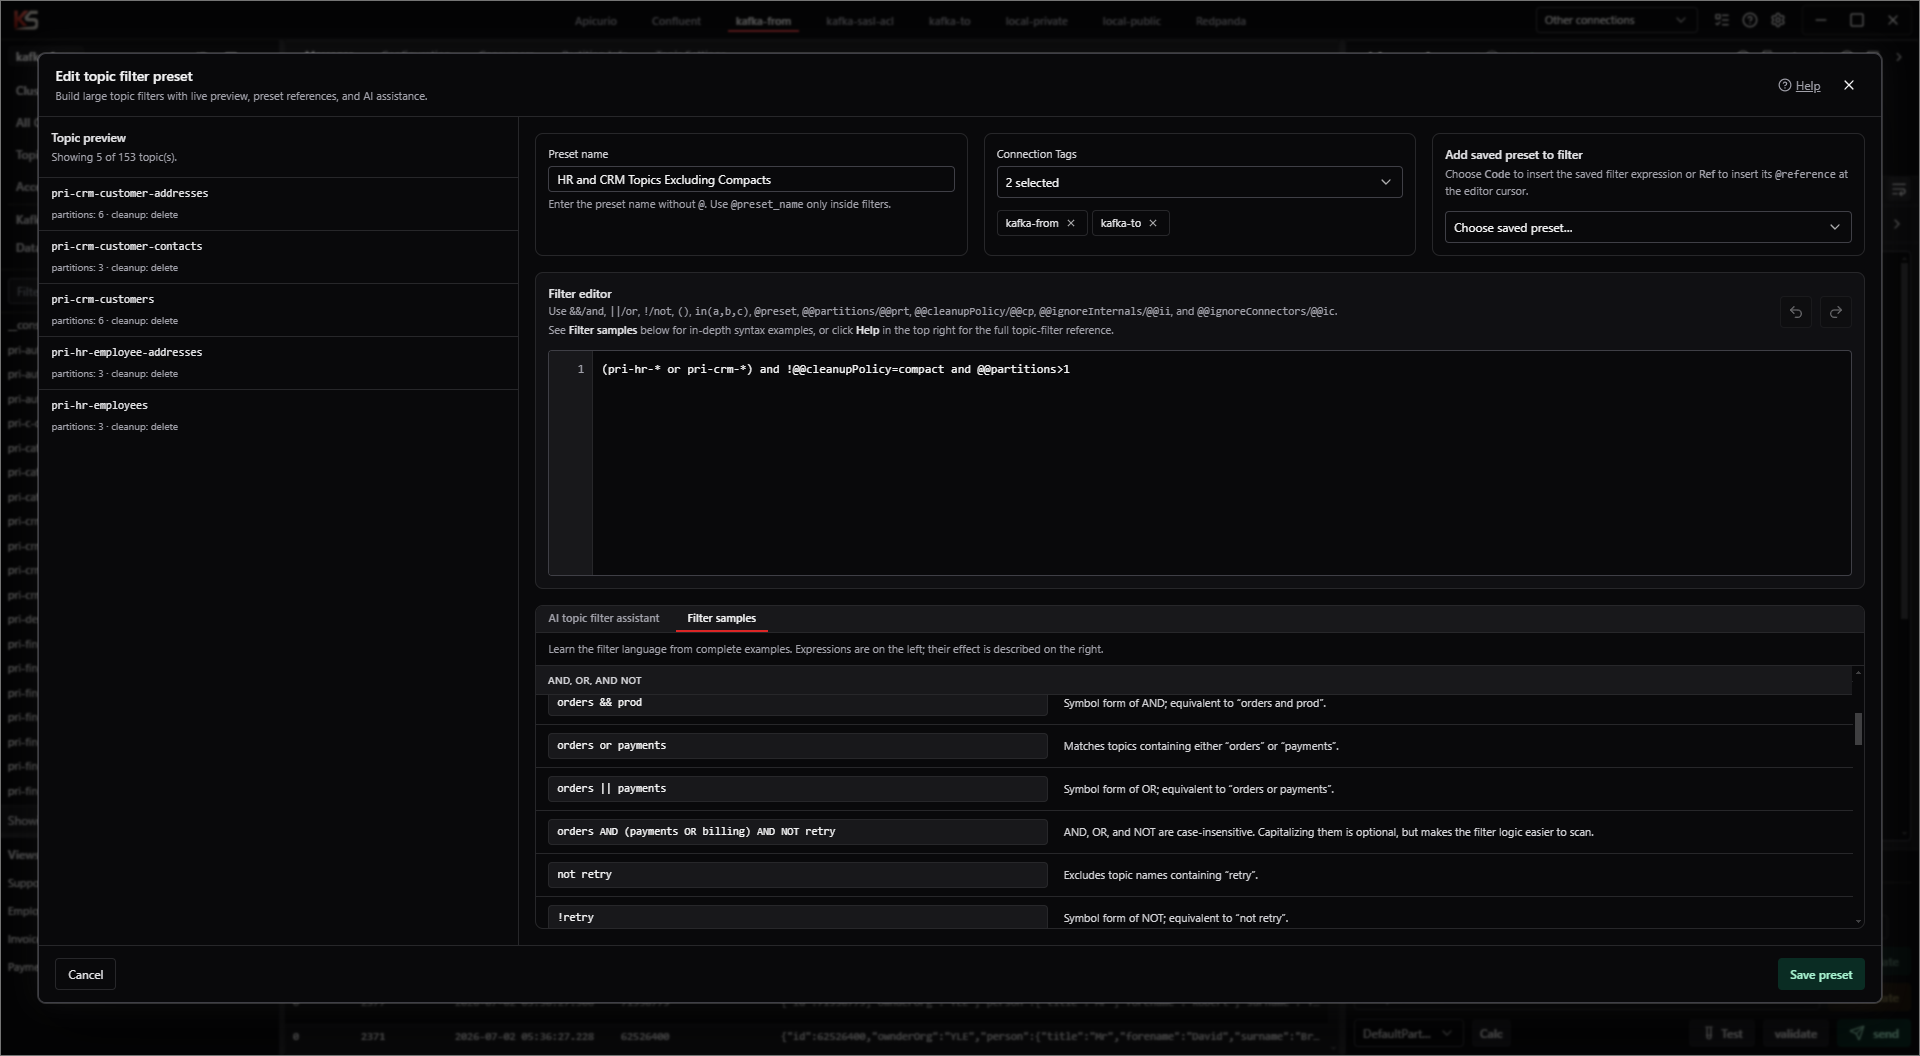The height and width of the screenshot is (1056, 1920).
Task: Open the 'Choose saved preset...' dropdown
Action: [x=1647, y=227]
